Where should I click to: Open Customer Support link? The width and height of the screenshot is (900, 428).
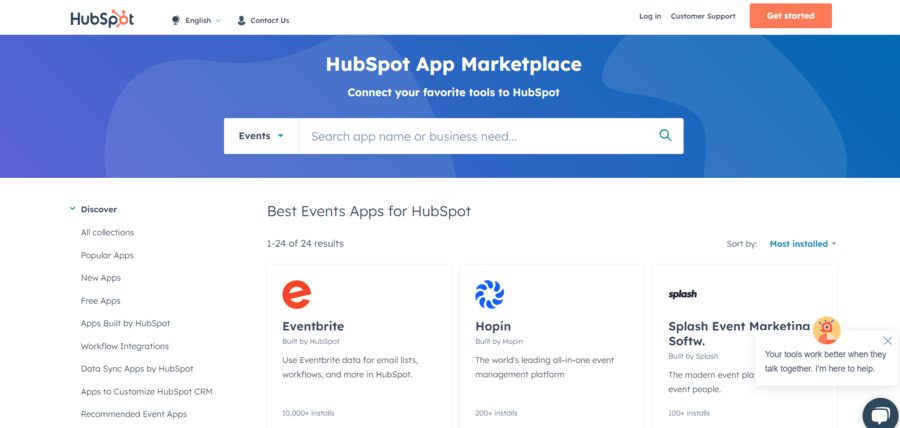pos(703,16)
